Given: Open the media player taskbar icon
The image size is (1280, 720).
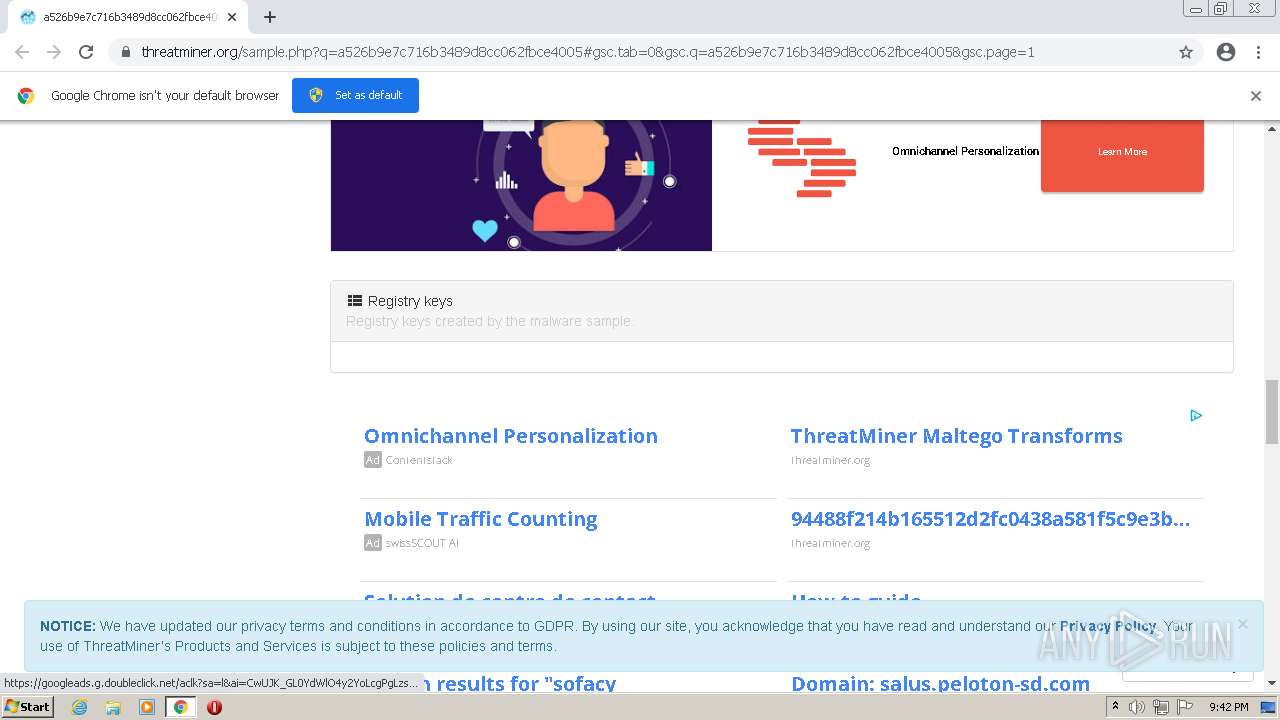Looking at the screenshot, I should pos(147,707).
